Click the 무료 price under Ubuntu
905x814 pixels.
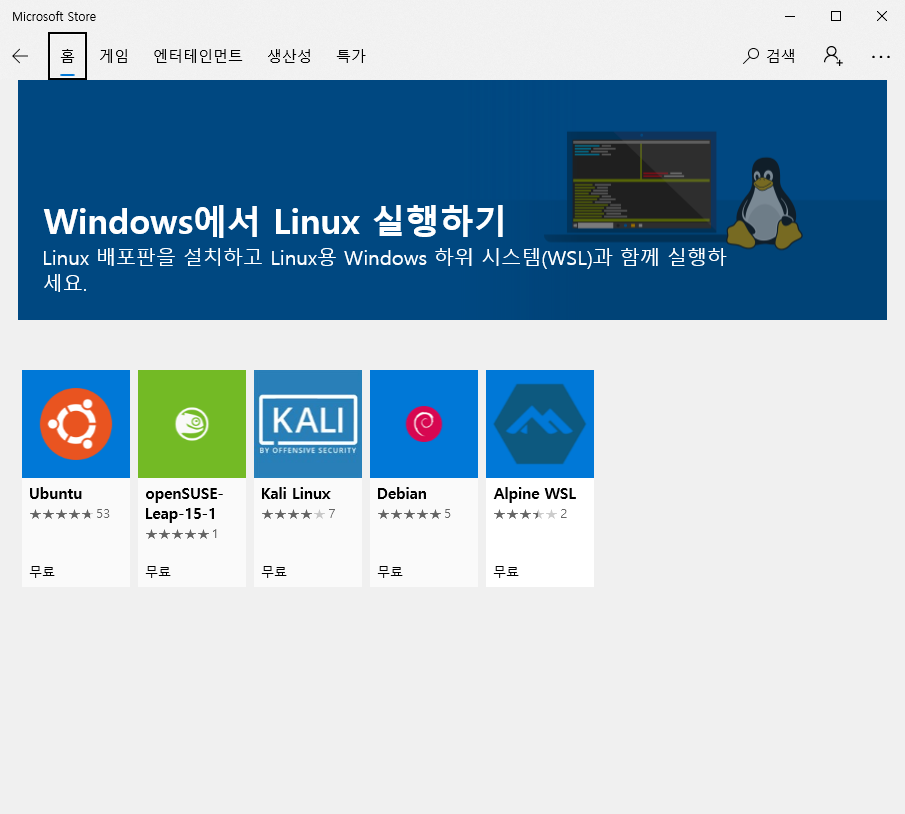click(x=42, y=572)
